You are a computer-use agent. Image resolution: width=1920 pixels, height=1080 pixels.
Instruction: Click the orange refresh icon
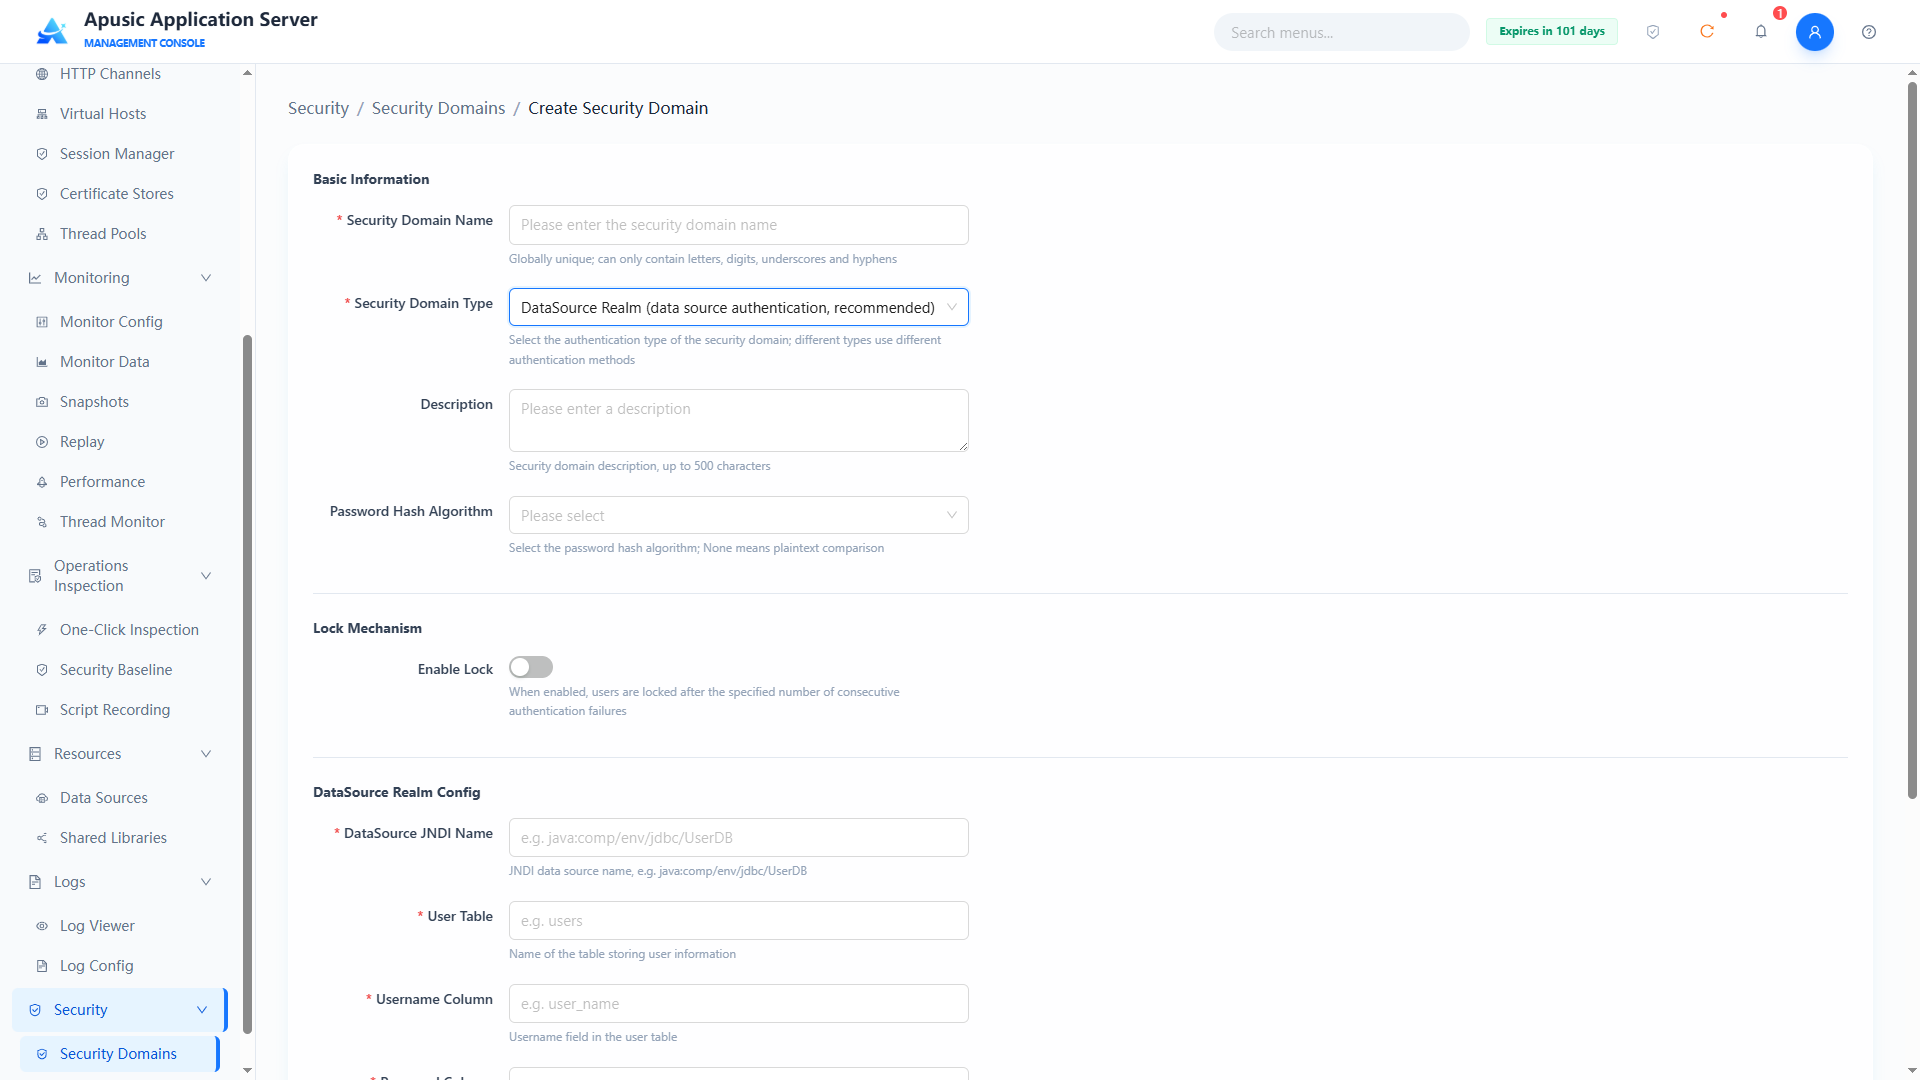[x=1707, y=32]
